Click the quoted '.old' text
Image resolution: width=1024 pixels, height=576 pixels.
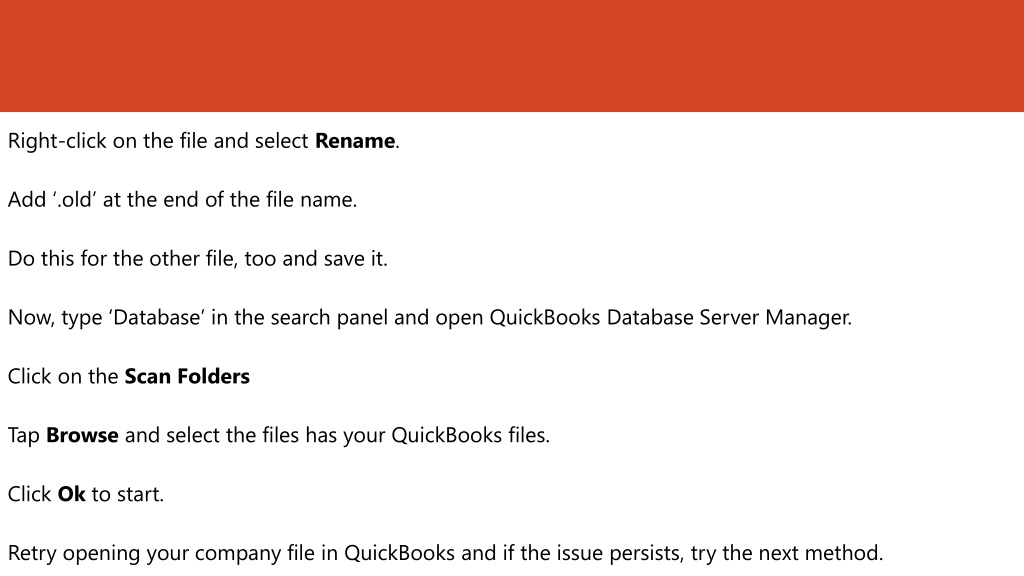[x=74, y=200]
